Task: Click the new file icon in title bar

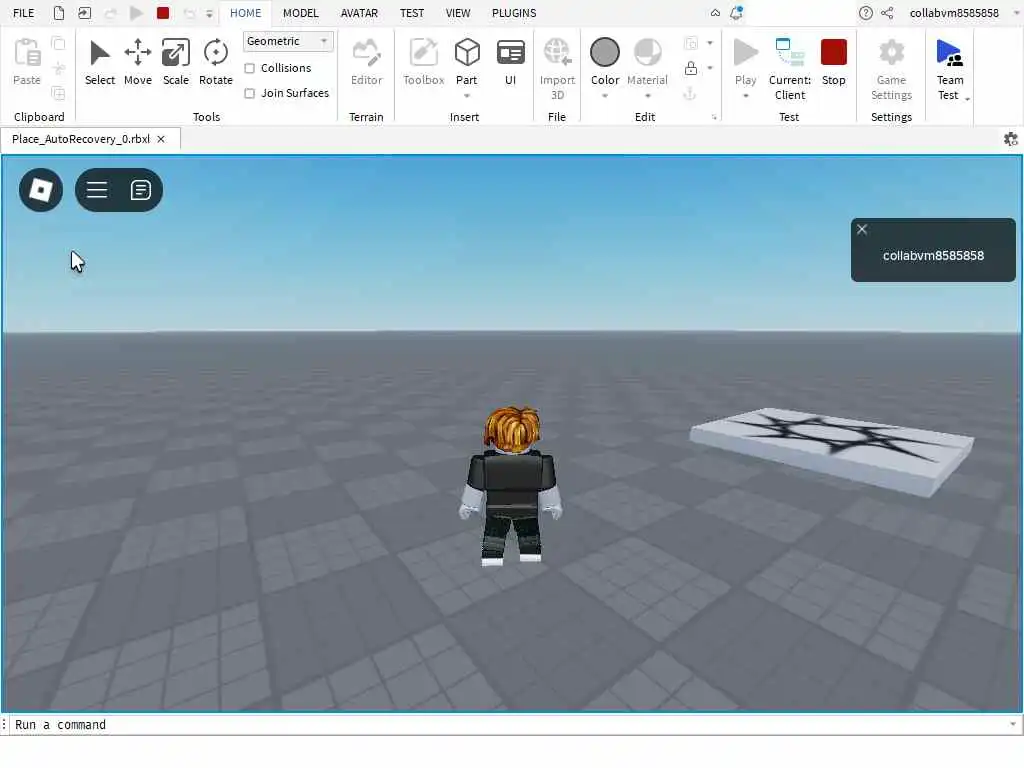Action: (x=59, y=13)
